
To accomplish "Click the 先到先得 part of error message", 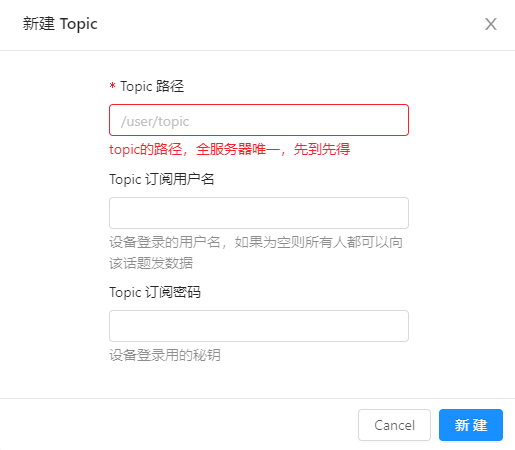I will click(x=322, y=149).
